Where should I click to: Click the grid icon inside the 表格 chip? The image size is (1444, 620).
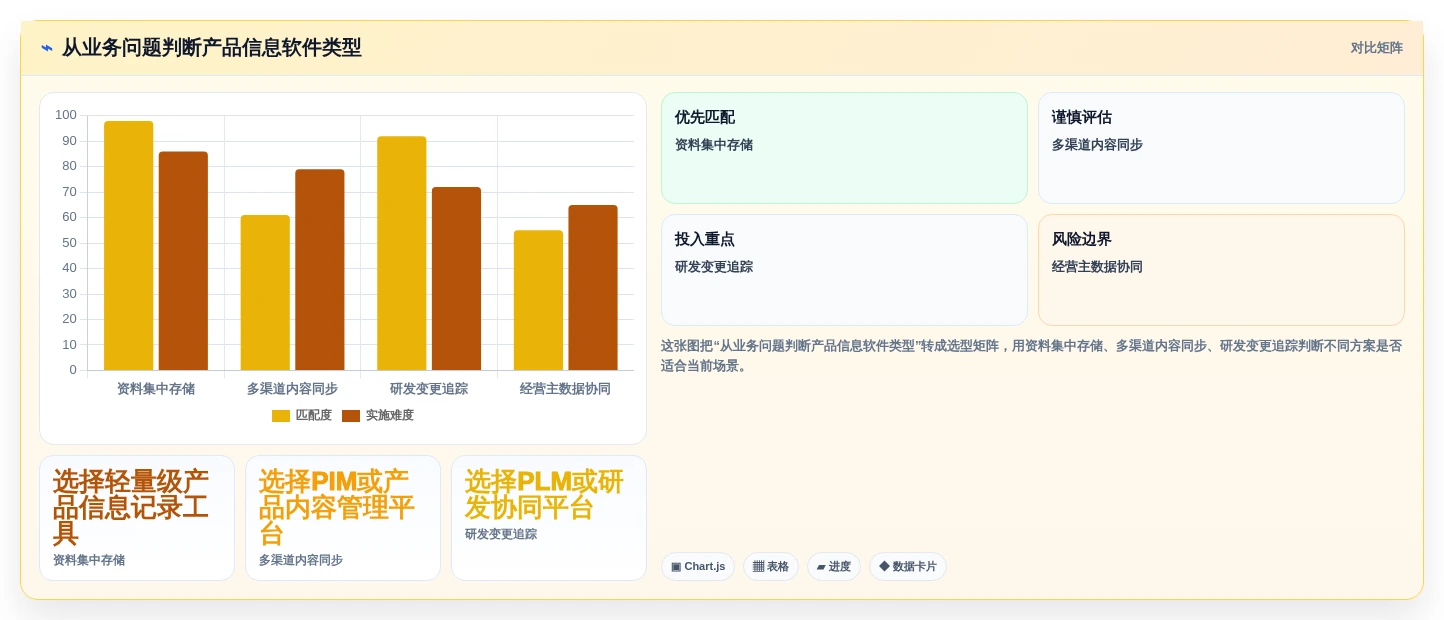coord(758,567)
